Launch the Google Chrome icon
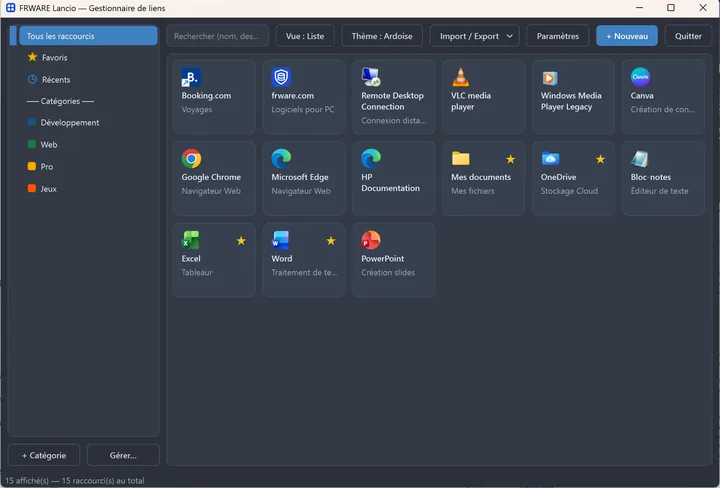Screen dimensions: 720x488 191,159
